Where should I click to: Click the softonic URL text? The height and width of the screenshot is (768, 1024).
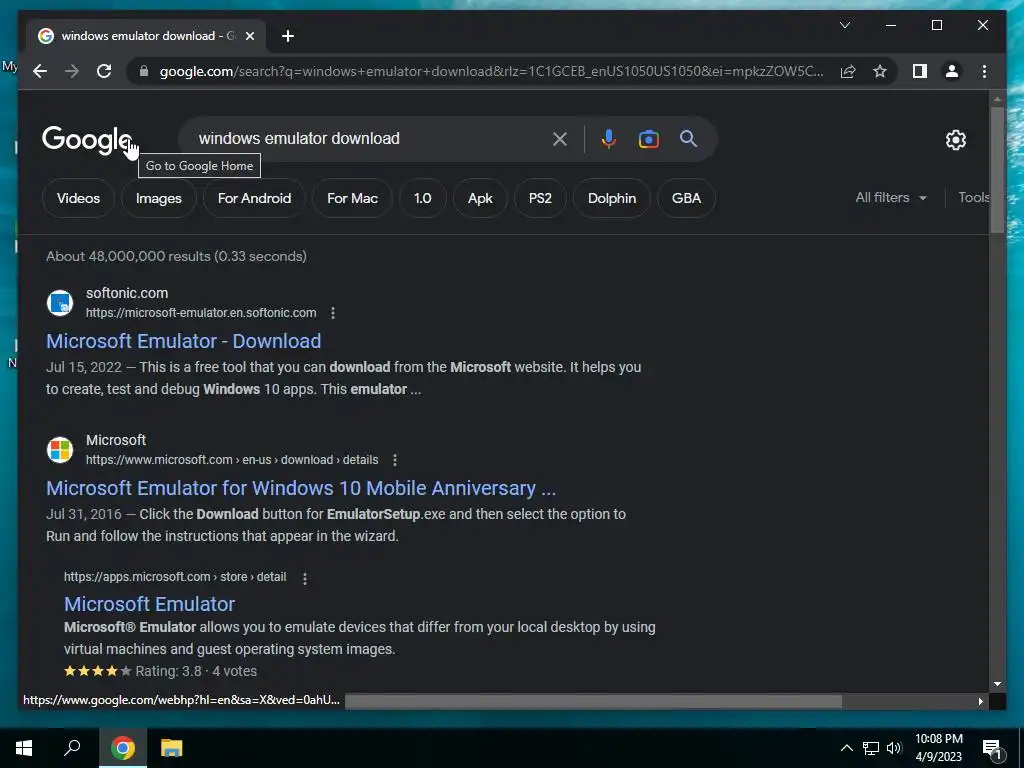point(201,313)
